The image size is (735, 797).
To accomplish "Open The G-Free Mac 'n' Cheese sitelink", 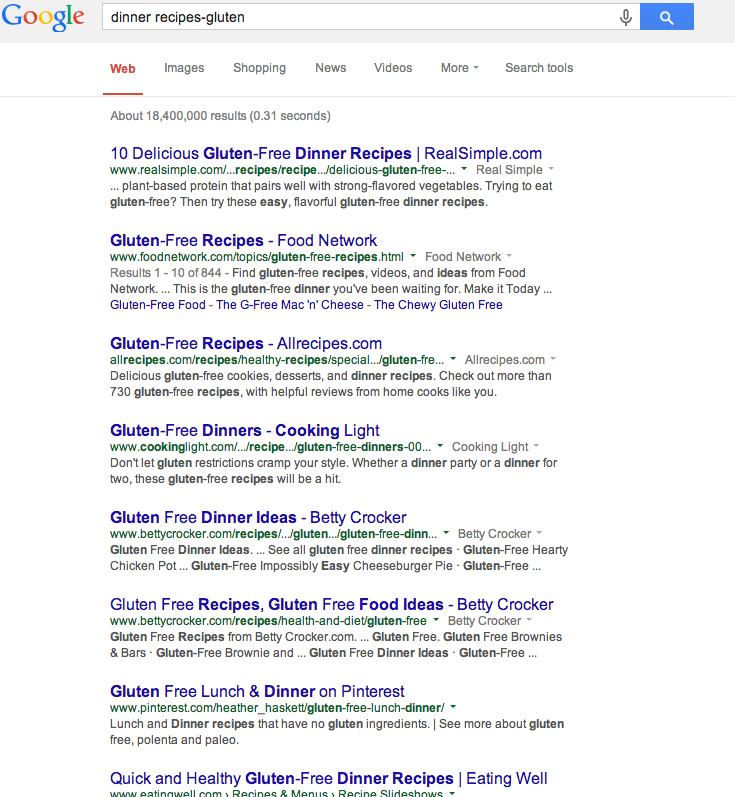I will 290,305.
